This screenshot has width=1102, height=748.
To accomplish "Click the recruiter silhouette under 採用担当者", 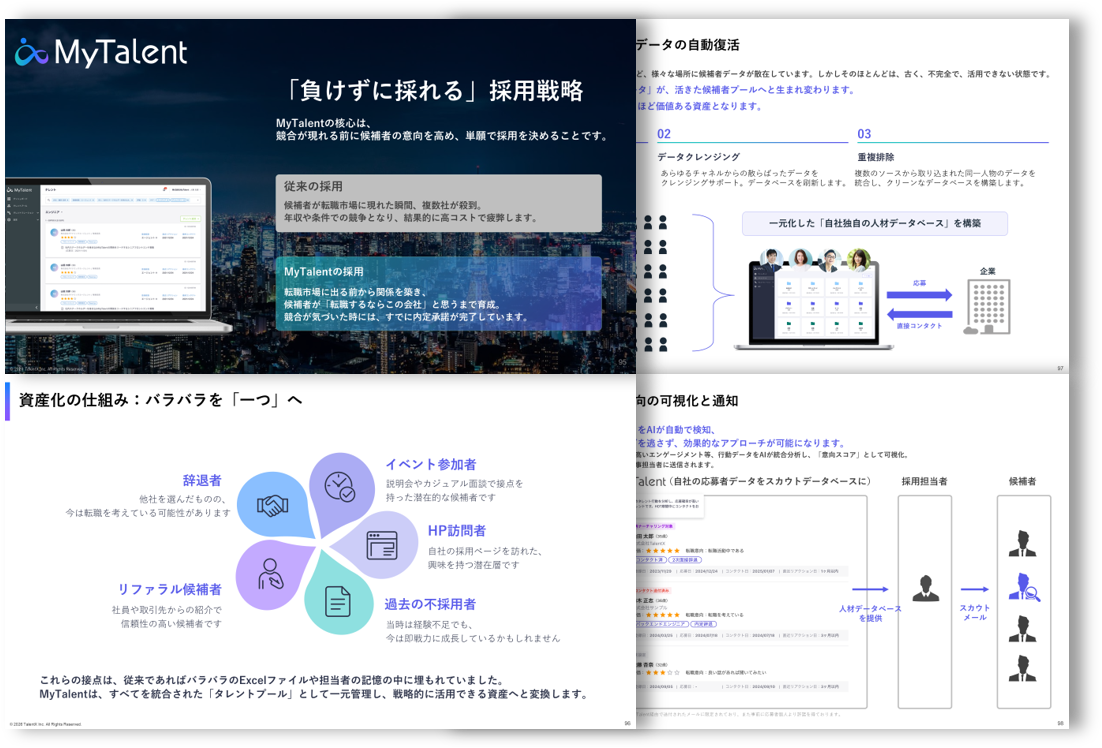I will [925, 588].
